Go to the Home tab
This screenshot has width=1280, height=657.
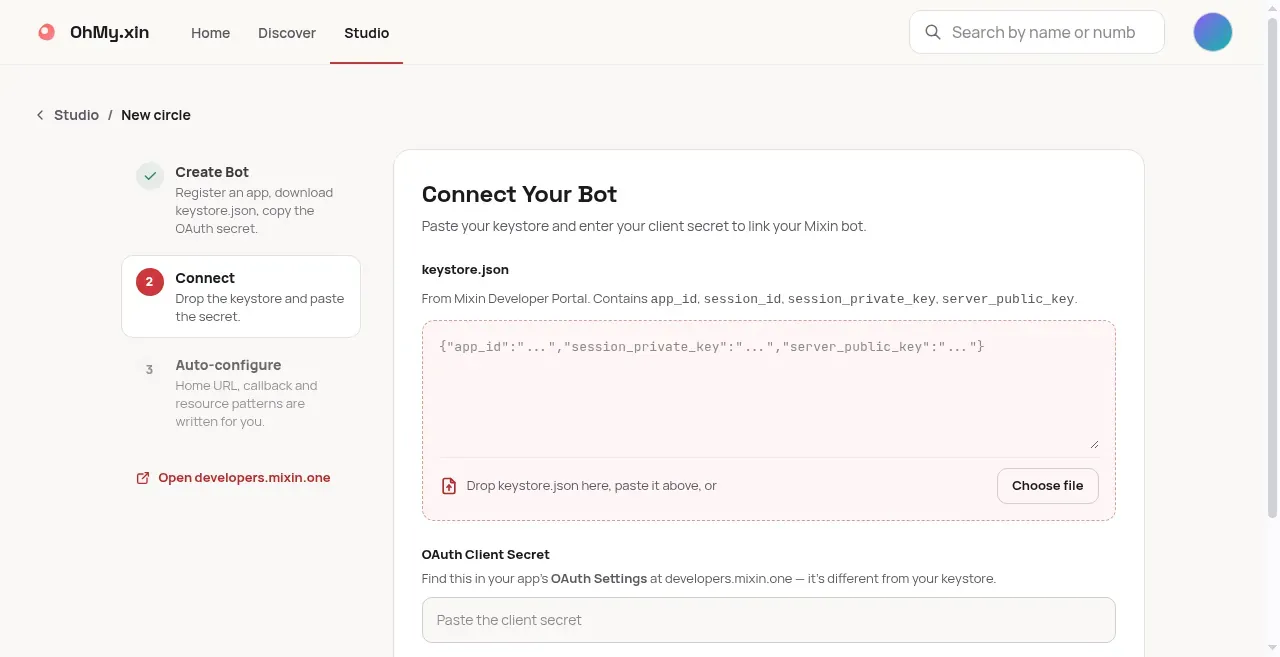pos(211,33)
